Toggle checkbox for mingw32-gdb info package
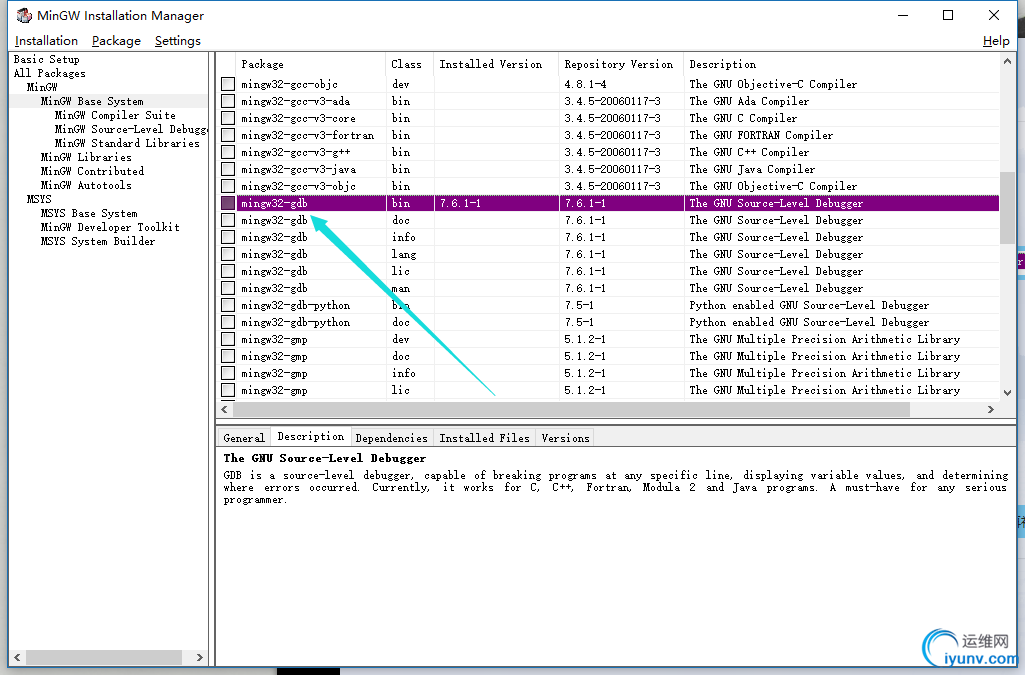Viewport: 1025px width, 675px height. (x=227, y=237)
